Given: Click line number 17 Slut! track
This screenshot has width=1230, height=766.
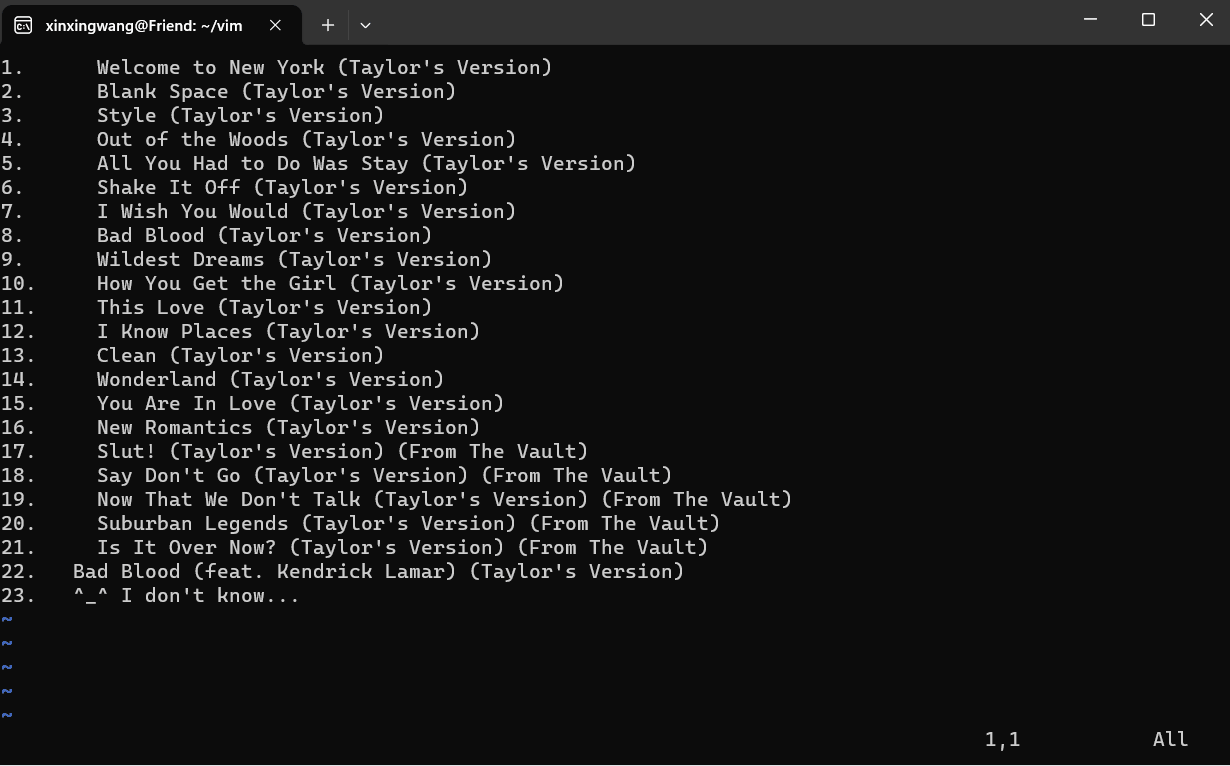Looking at the screenshot, I should (17, 451).
